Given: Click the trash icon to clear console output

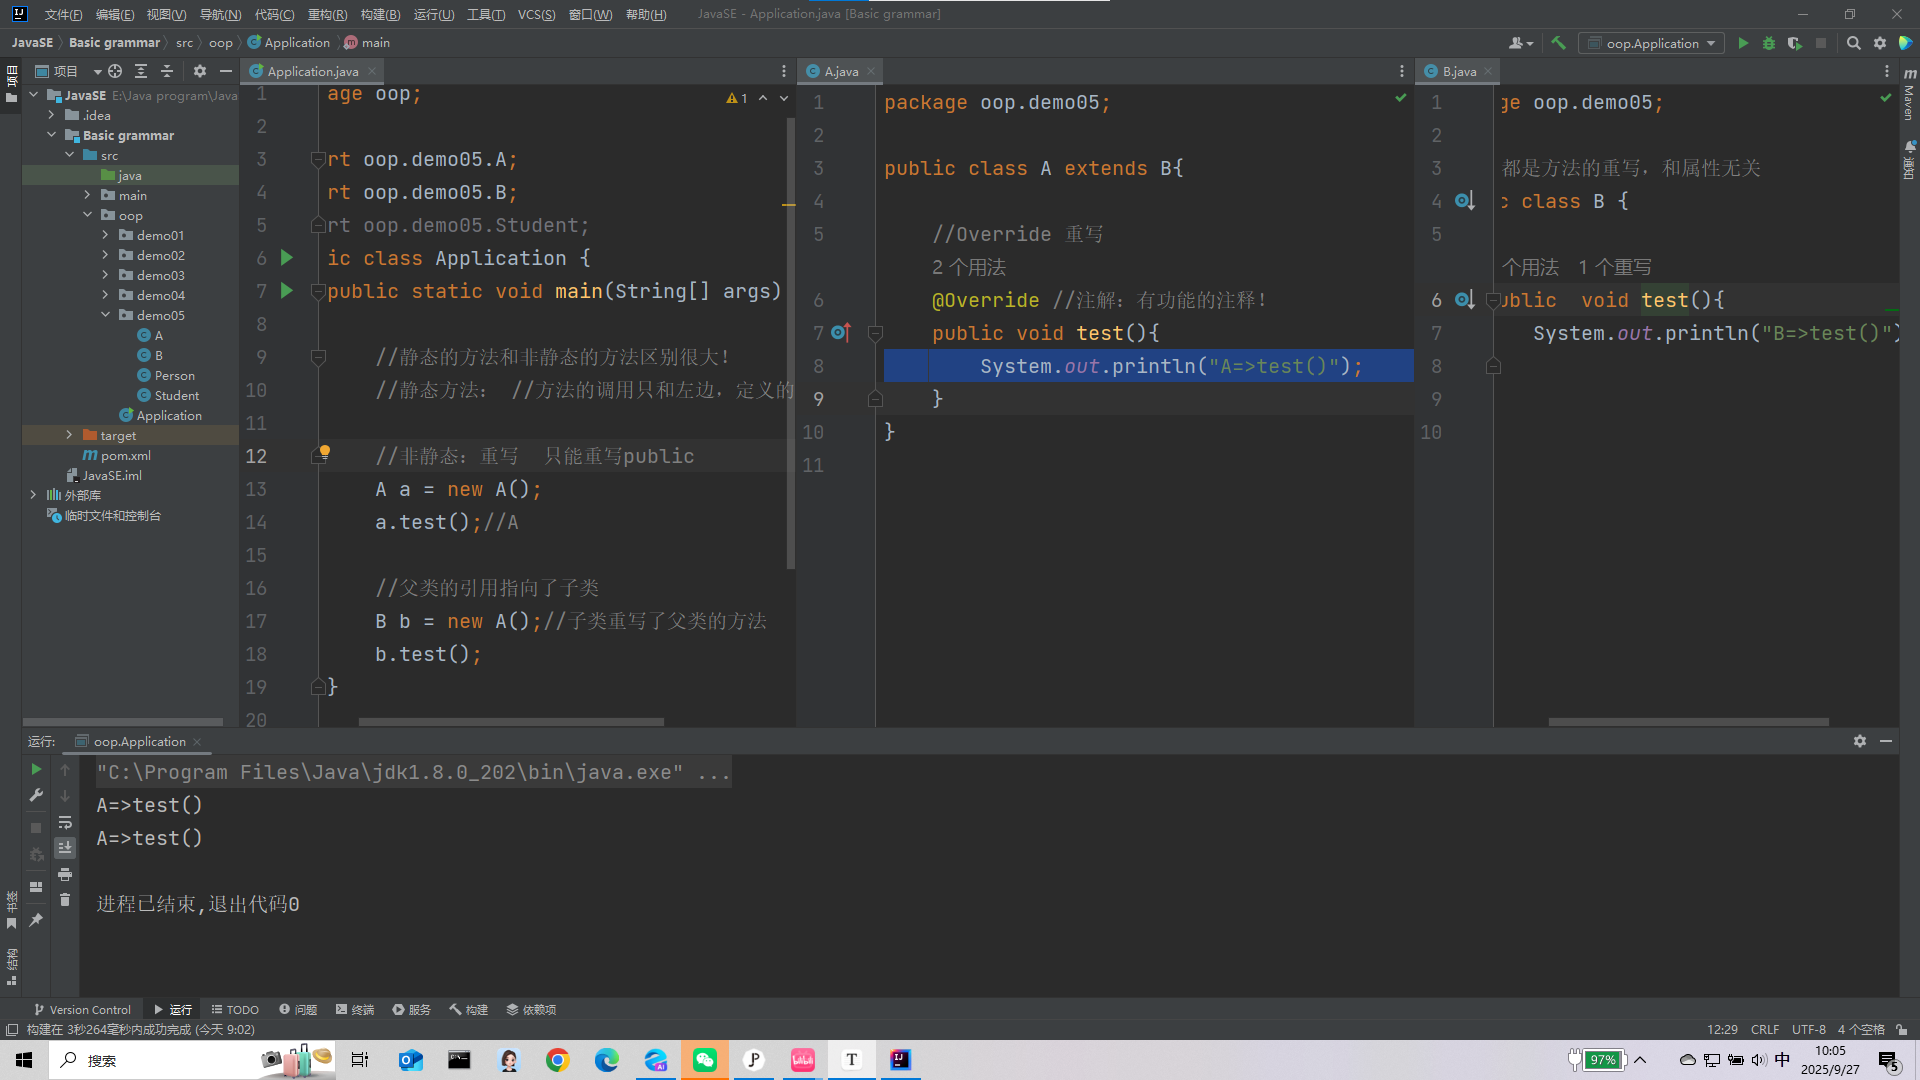Looking at the screenshot, I should (x=65, y=900).
